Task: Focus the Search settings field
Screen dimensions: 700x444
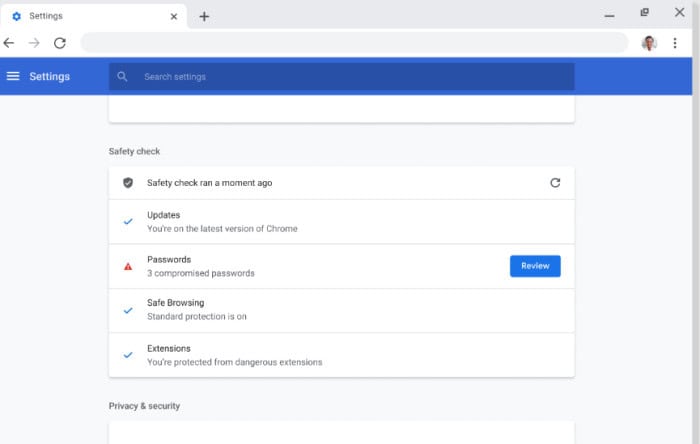Action: (x=342, y=77)
